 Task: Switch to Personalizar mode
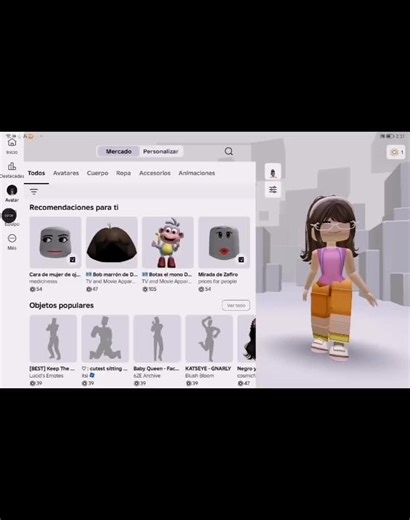(161, 151)
